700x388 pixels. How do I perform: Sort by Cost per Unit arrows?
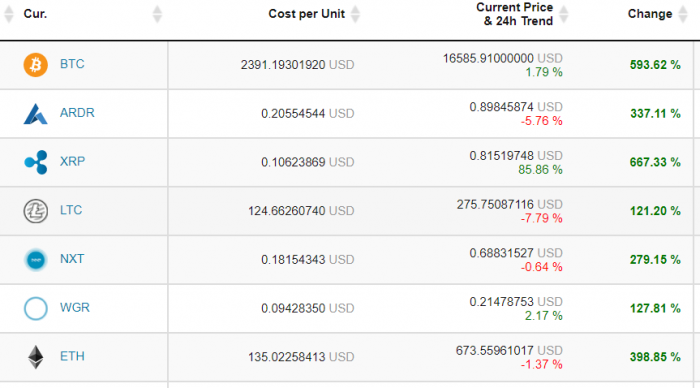point(355,14)
